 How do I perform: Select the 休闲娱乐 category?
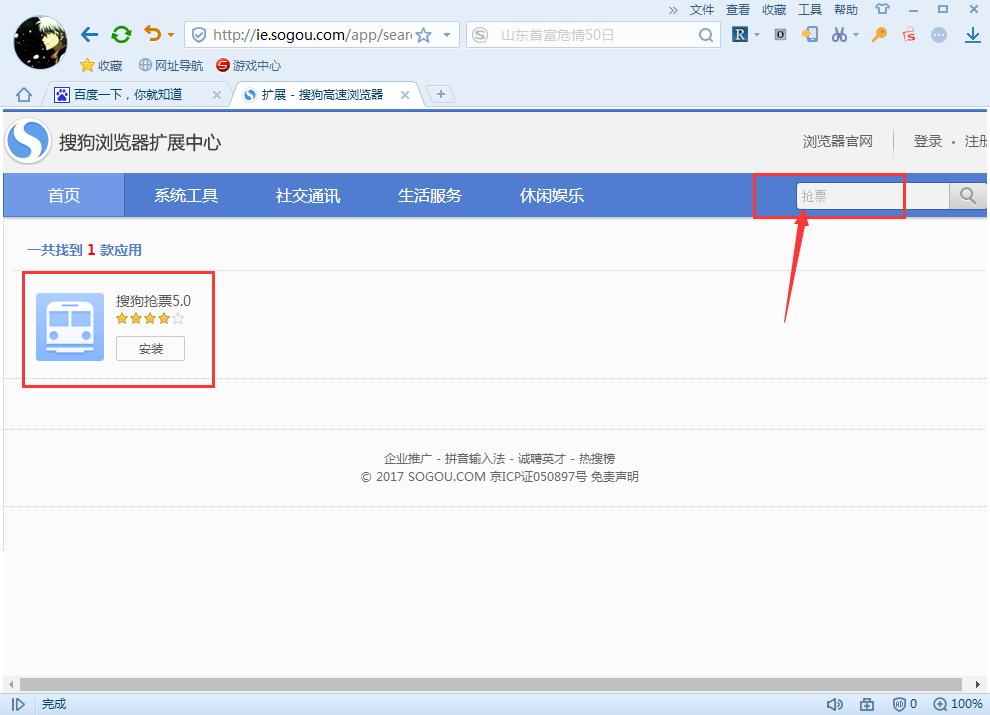tap(550, 195)
